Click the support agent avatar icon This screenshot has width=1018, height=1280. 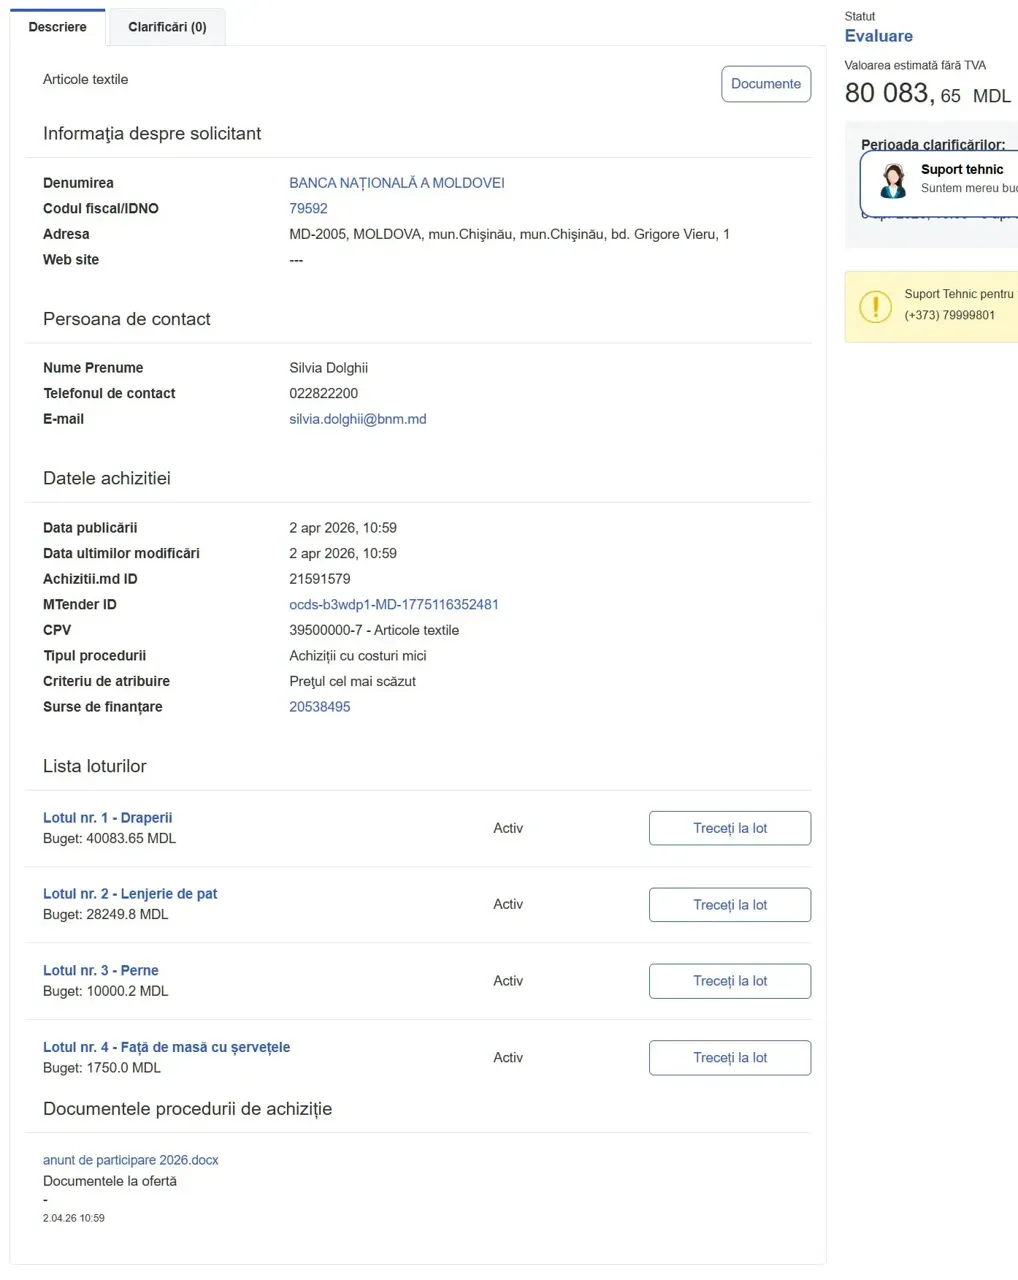coord(893,180)
